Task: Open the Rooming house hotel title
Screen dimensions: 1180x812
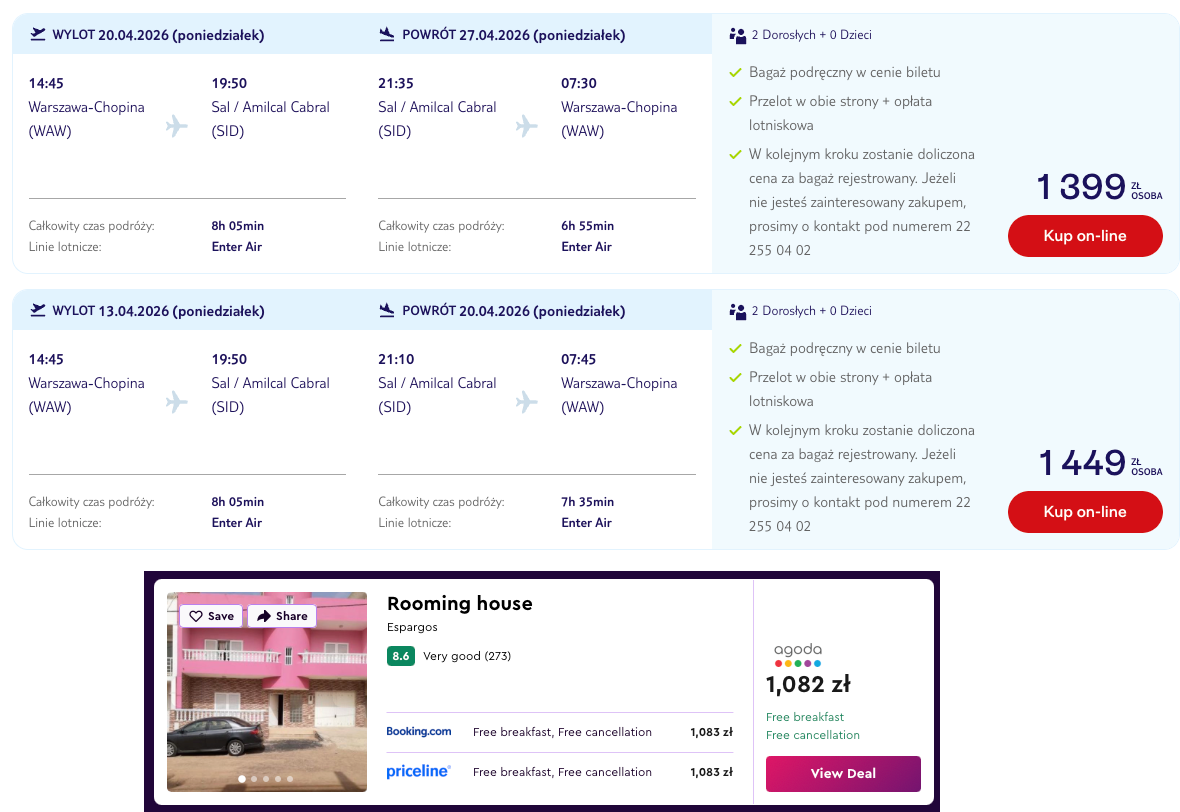Action: point(460,603)
